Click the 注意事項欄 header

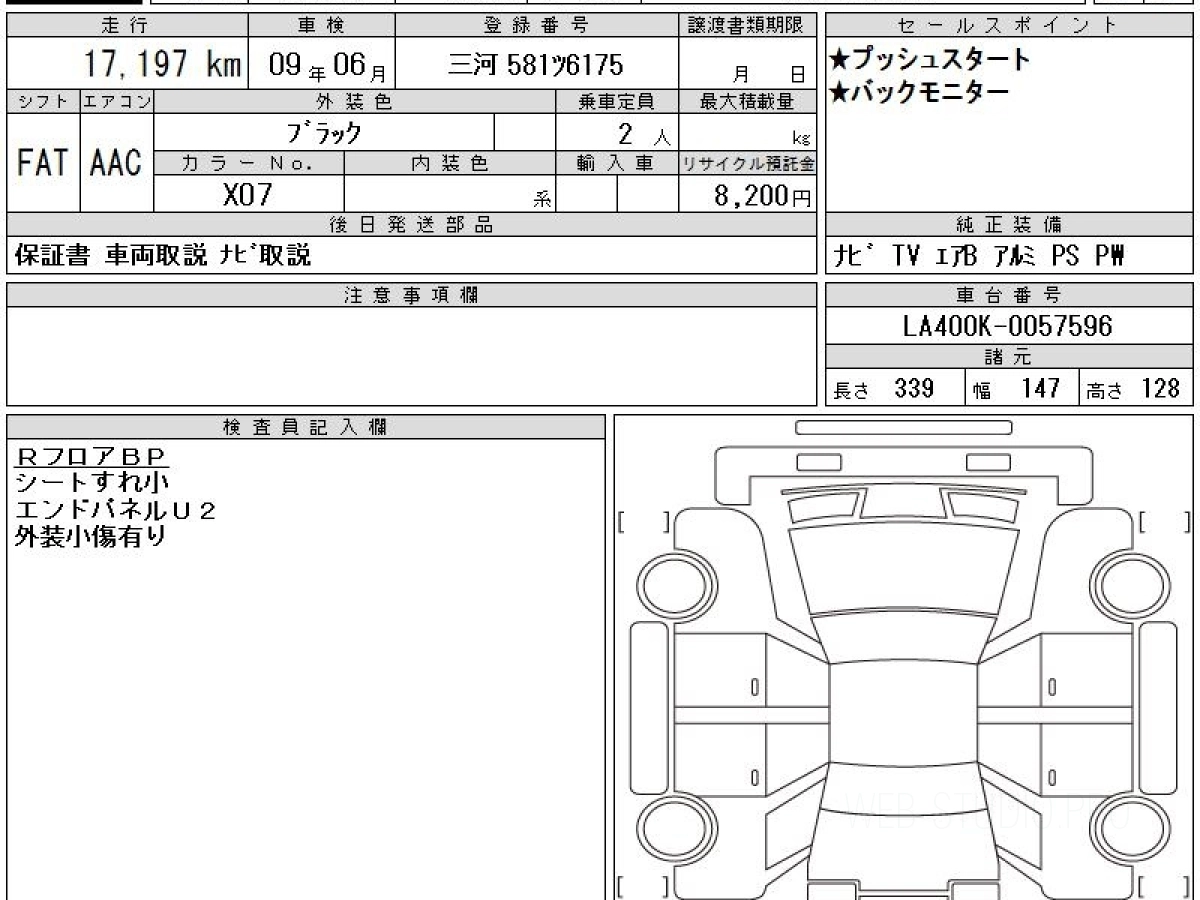tap(411, 295)
